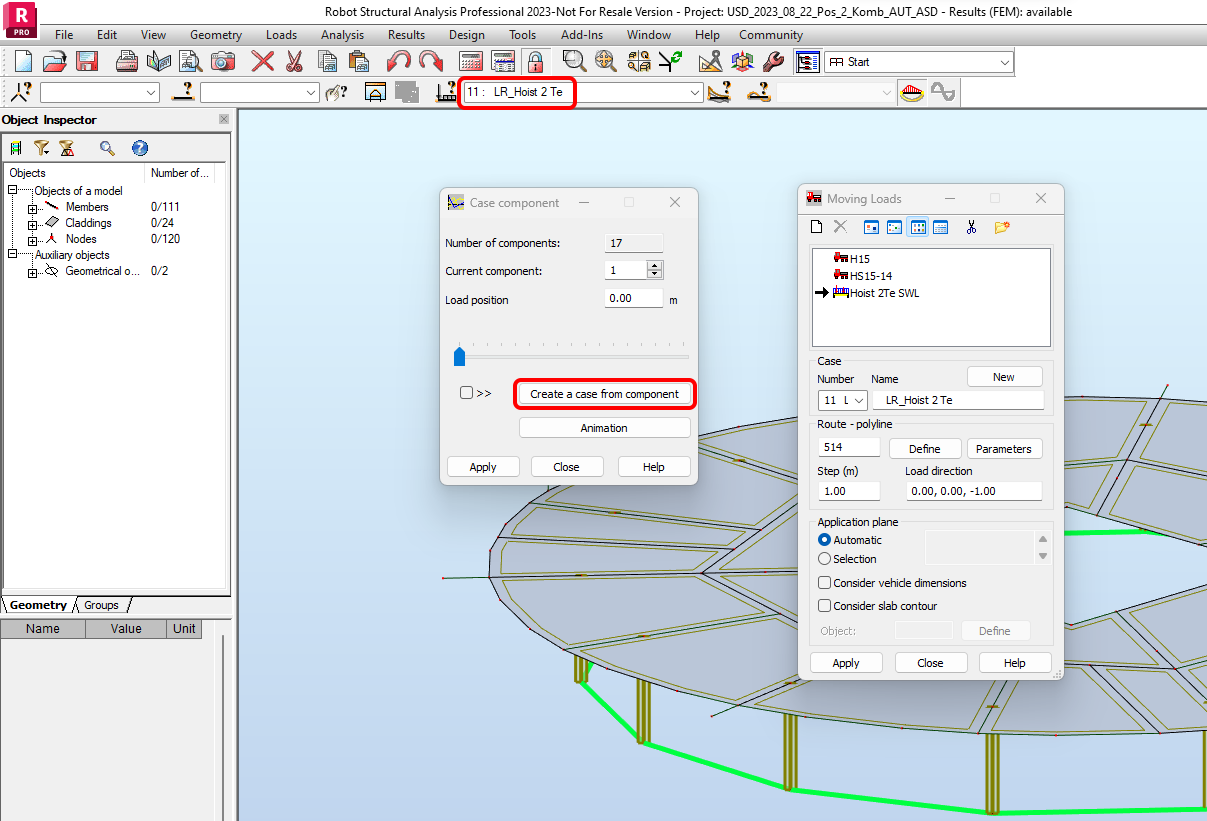The width and height of the screenshot is (1207, 821).
Task: Tick the Consider slab contour checkbox
Action: tap(825, 606)
